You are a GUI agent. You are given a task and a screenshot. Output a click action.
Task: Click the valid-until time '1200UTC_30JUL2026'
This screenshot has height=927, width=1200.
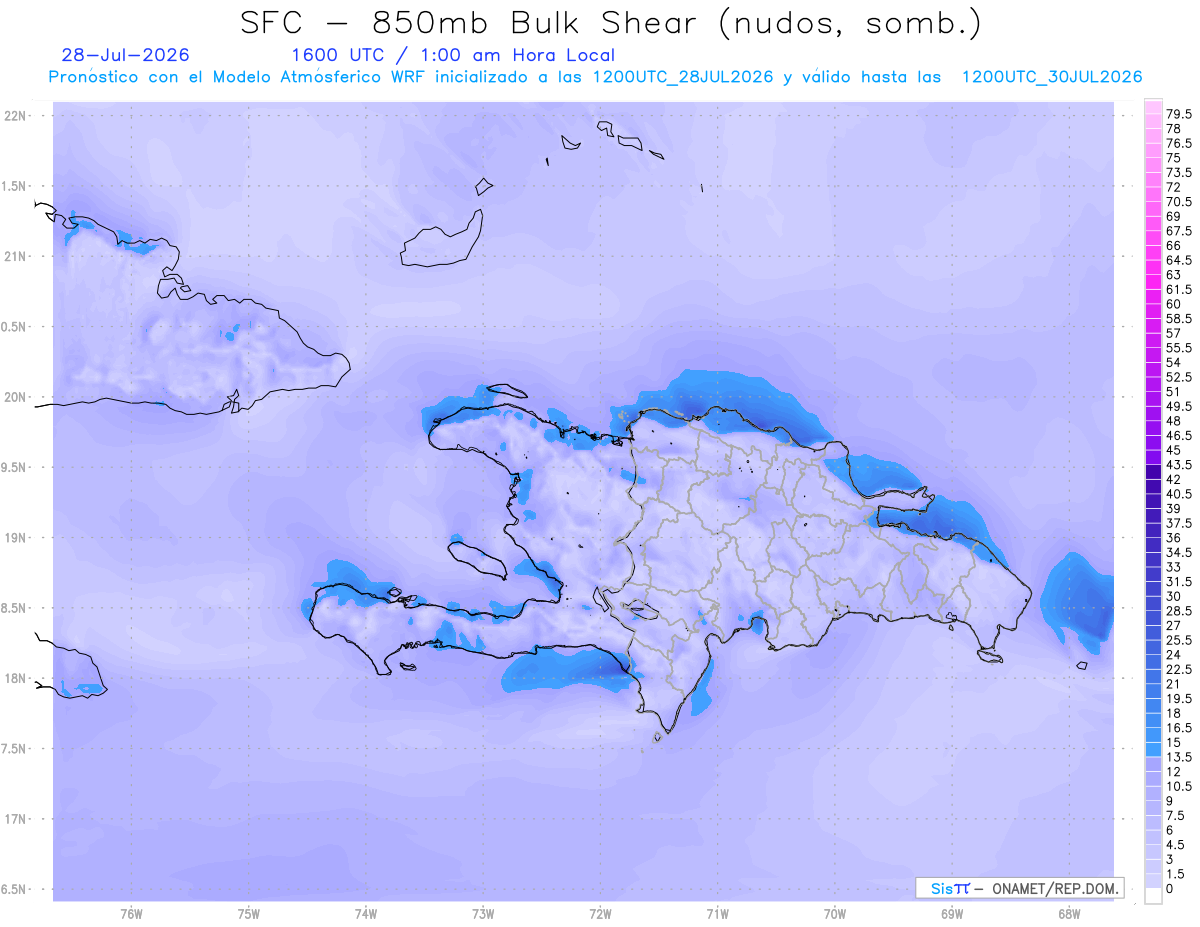1052,77
